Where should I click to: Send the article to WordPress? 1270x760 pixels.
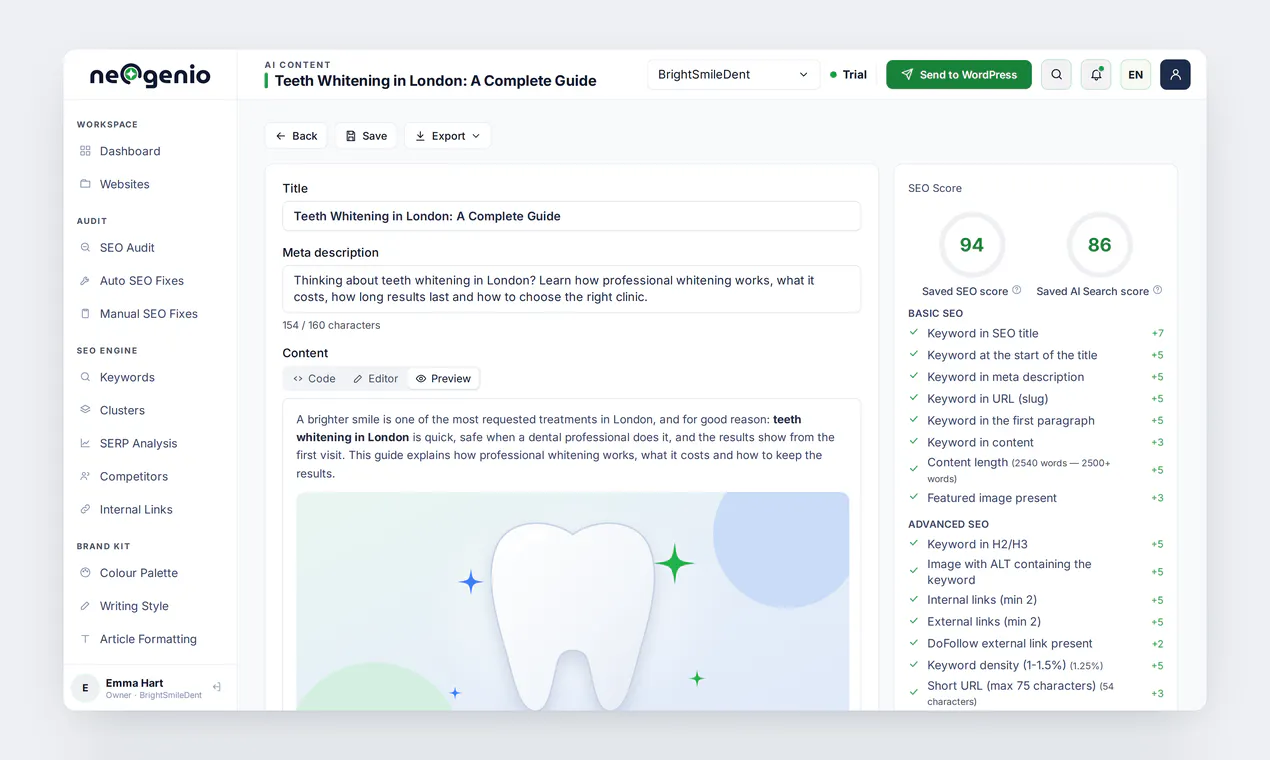coord(959,74)
